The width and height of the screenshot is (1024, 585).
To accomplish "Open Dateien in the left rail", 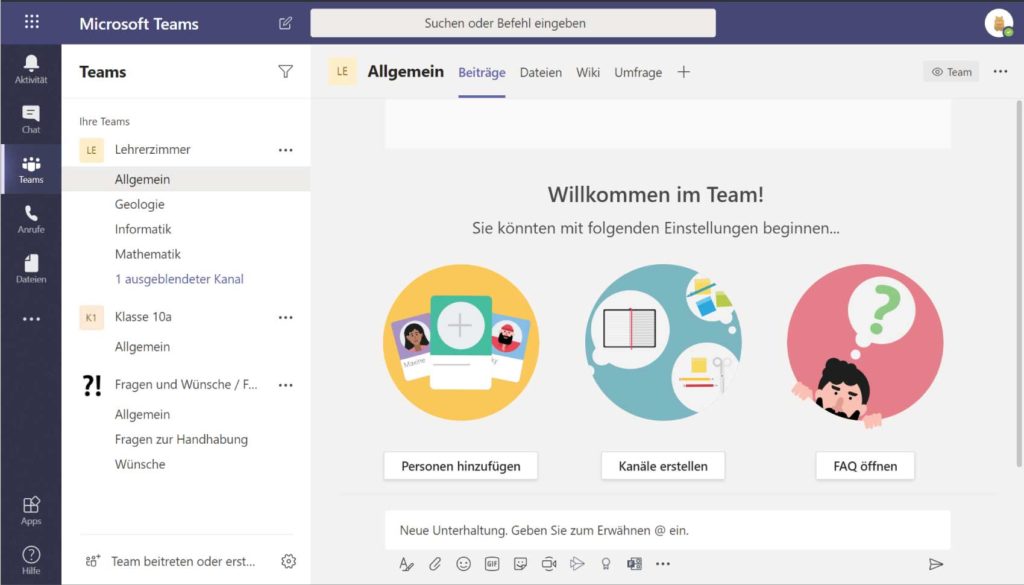I will click(x=31, y=269).
